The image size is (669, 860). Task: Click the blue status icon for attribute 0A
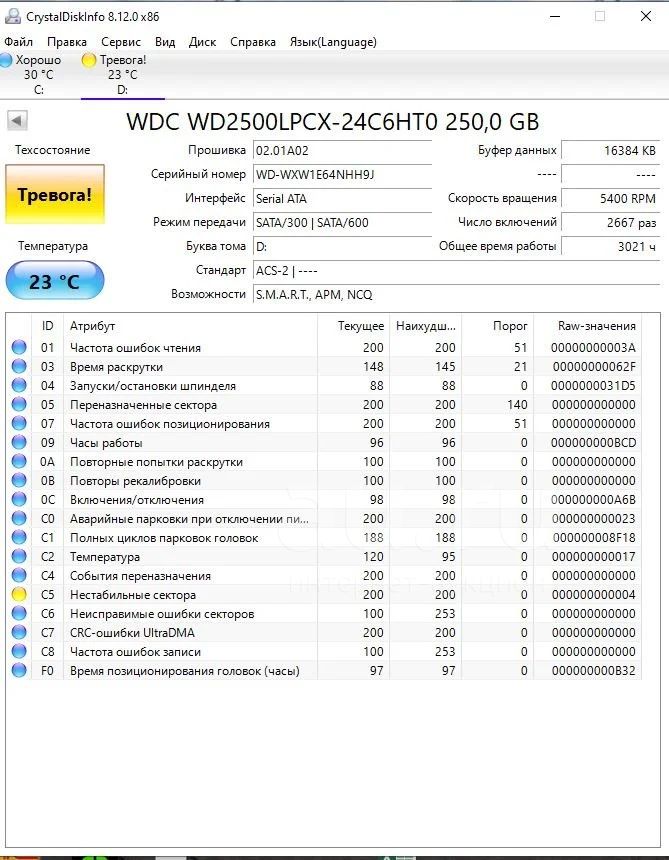click(19, 461)
